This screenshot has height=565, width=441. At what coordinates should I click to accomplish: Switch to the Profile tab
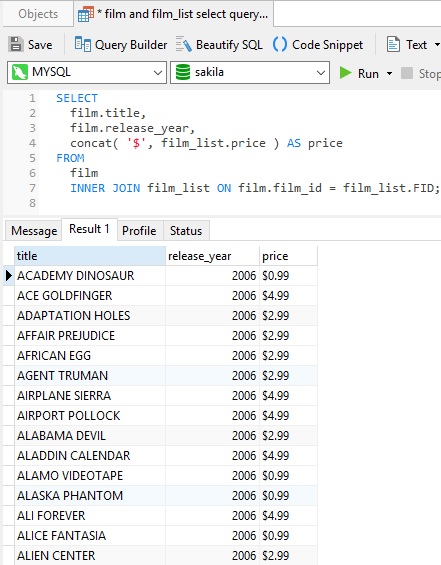coord(139,231)
